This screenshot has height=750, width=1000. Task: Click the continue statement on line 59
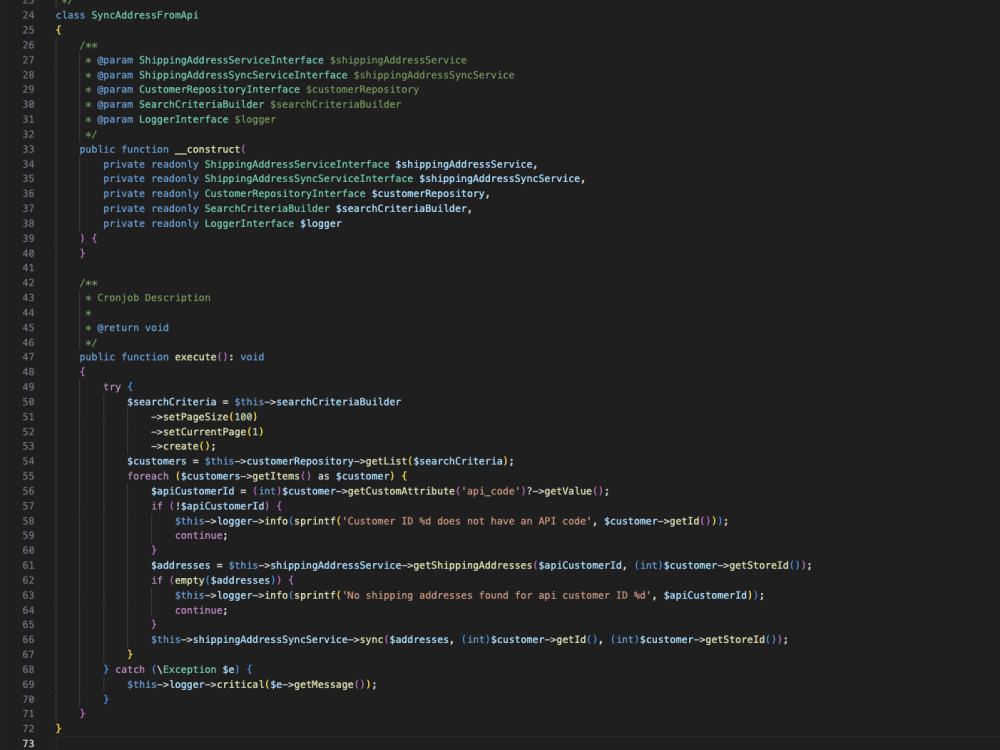tap(201, 536)
